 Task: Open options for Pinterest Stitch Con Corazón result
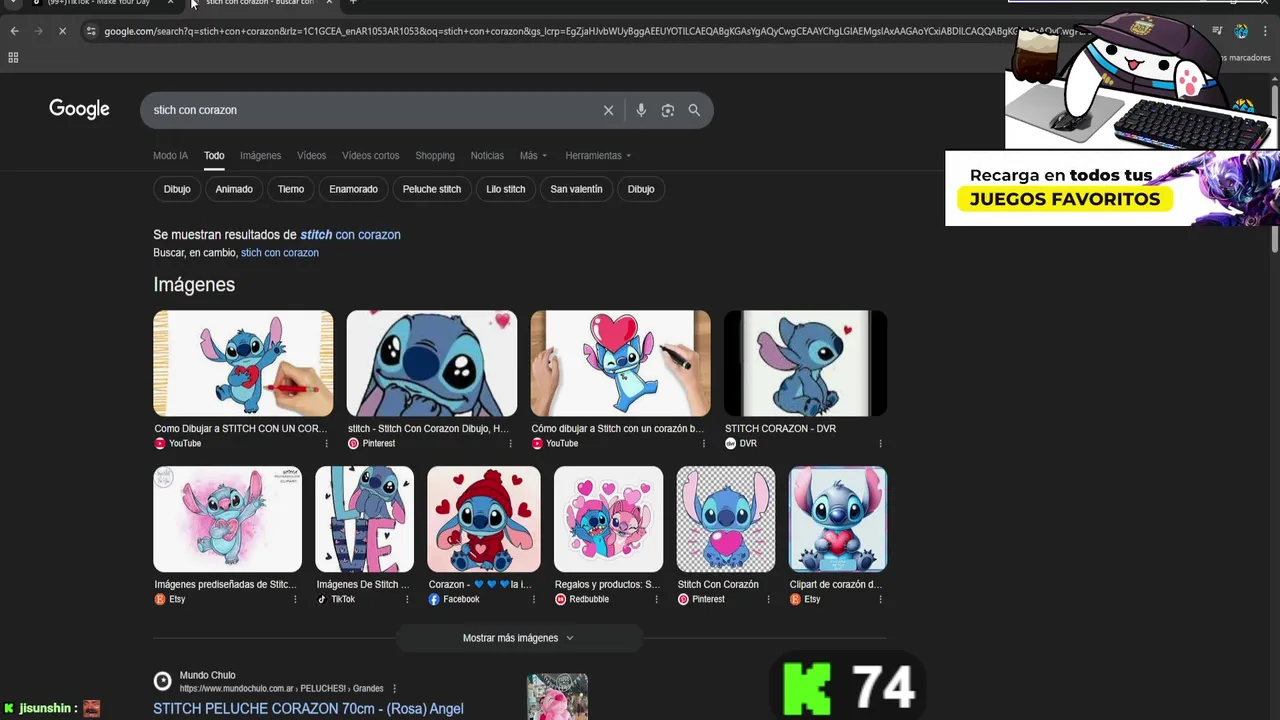click(x=768, y=599)
